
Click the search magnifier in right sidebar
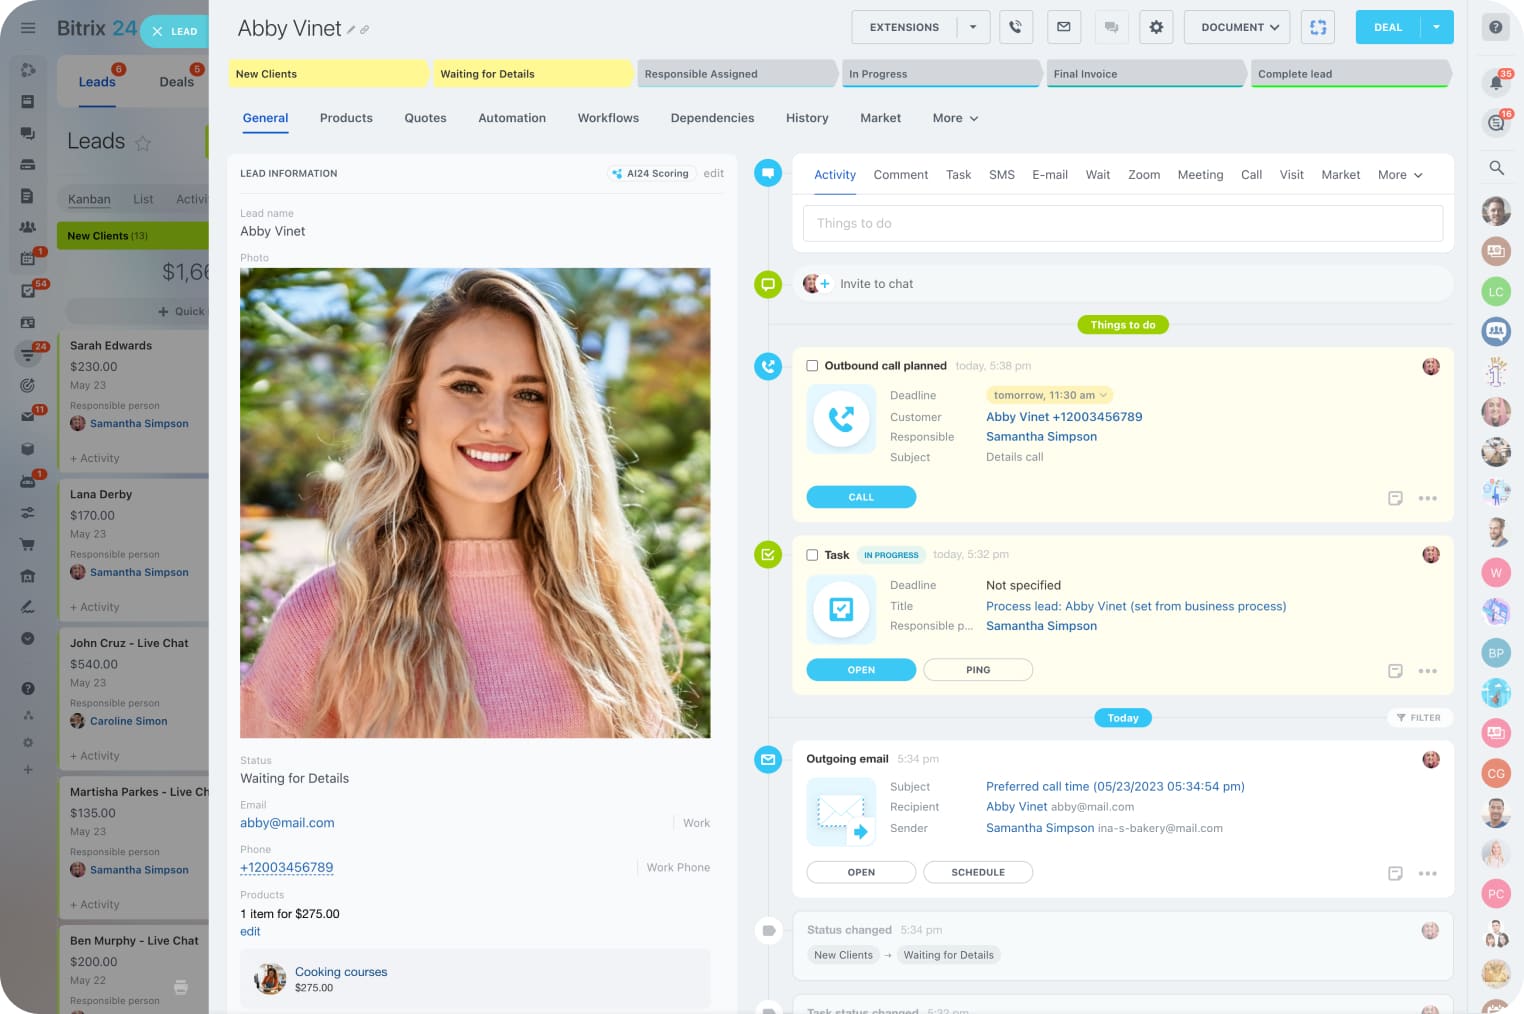click(1496, 168)
